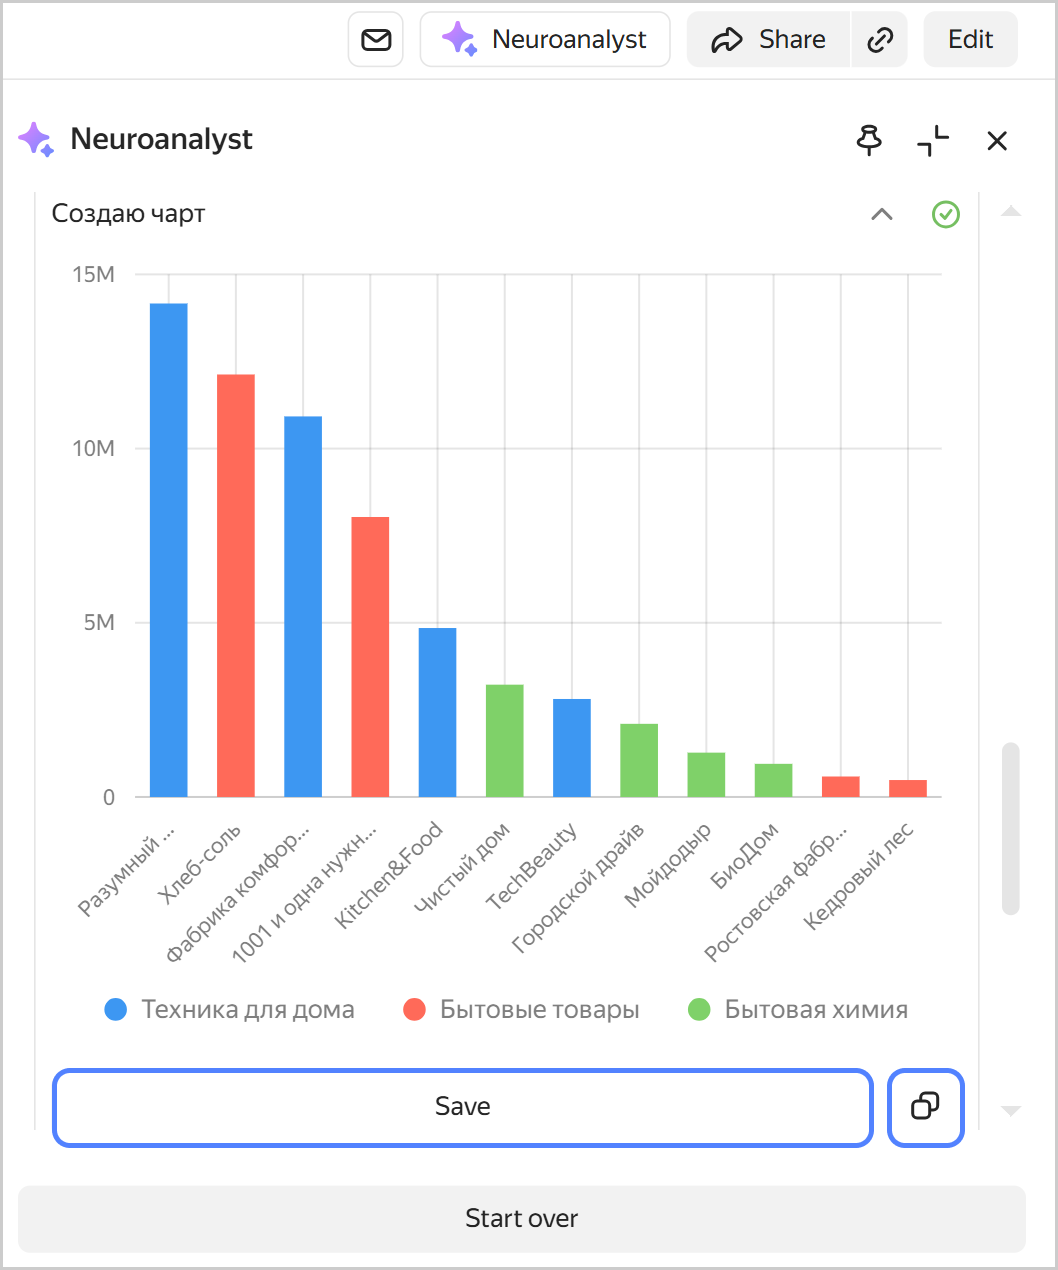Click the Start over button
The height and width of the screenshot is (1270, 1058).
click(522, 1219)
